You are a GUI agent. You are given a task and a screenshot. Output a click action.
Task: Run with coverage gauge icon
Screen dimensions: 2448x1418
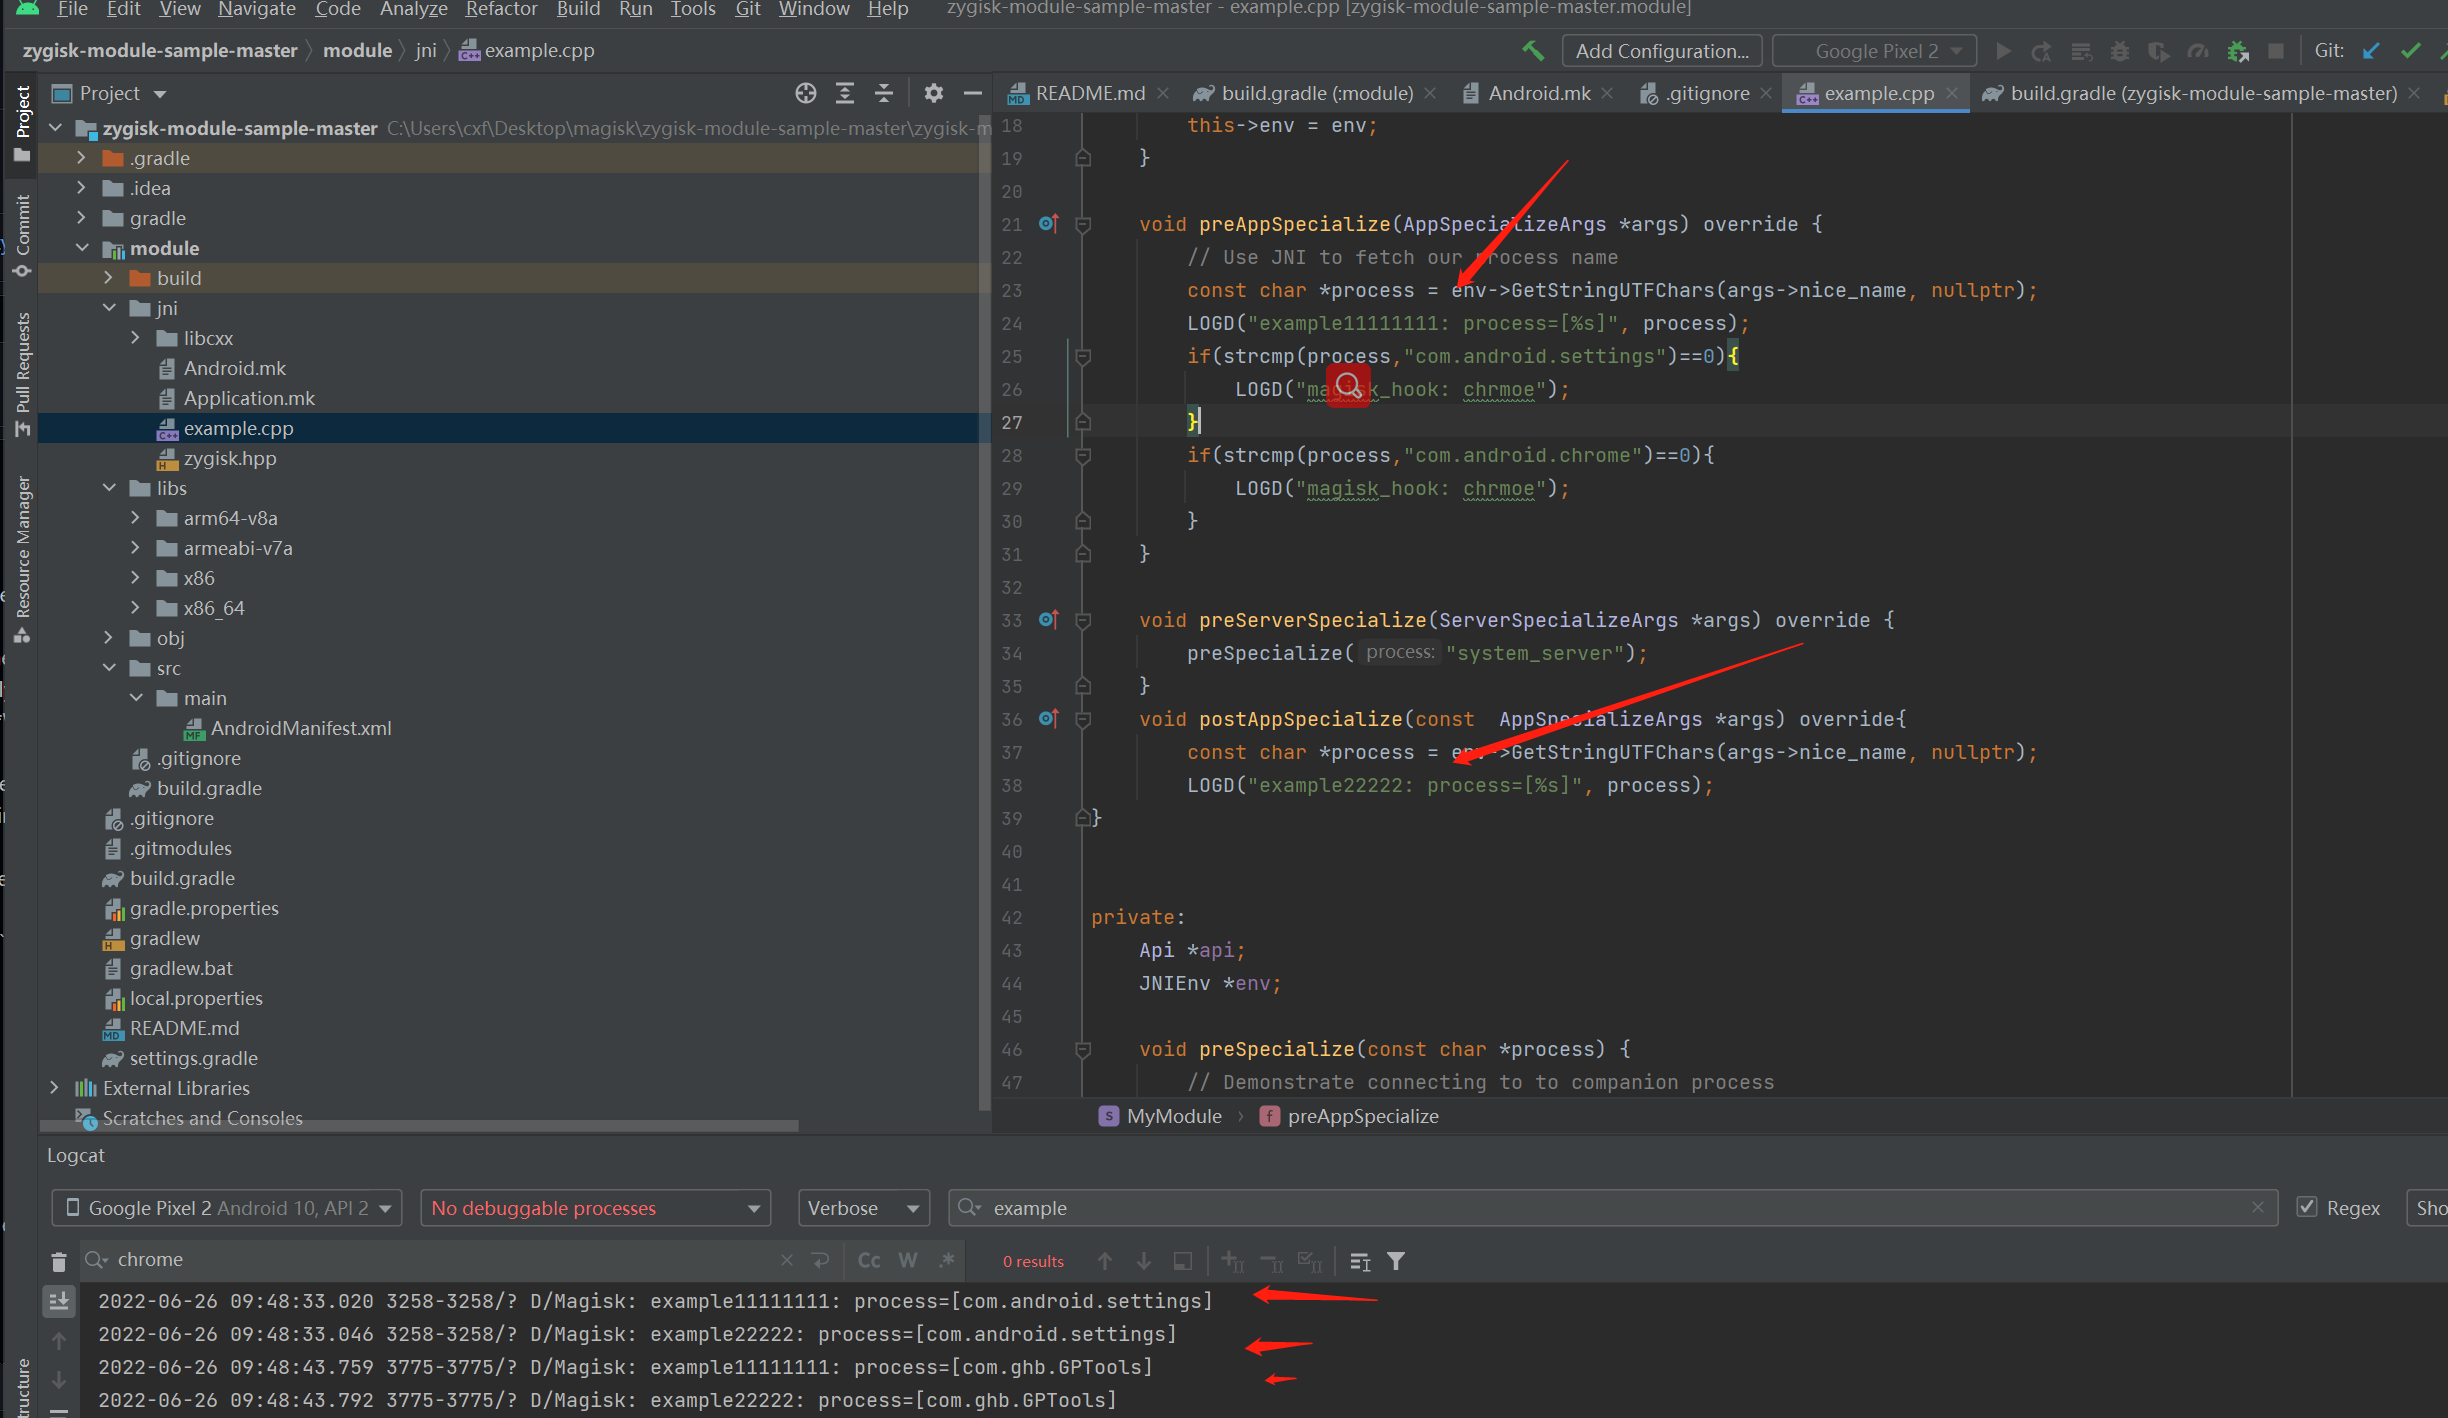(2198, 51)
